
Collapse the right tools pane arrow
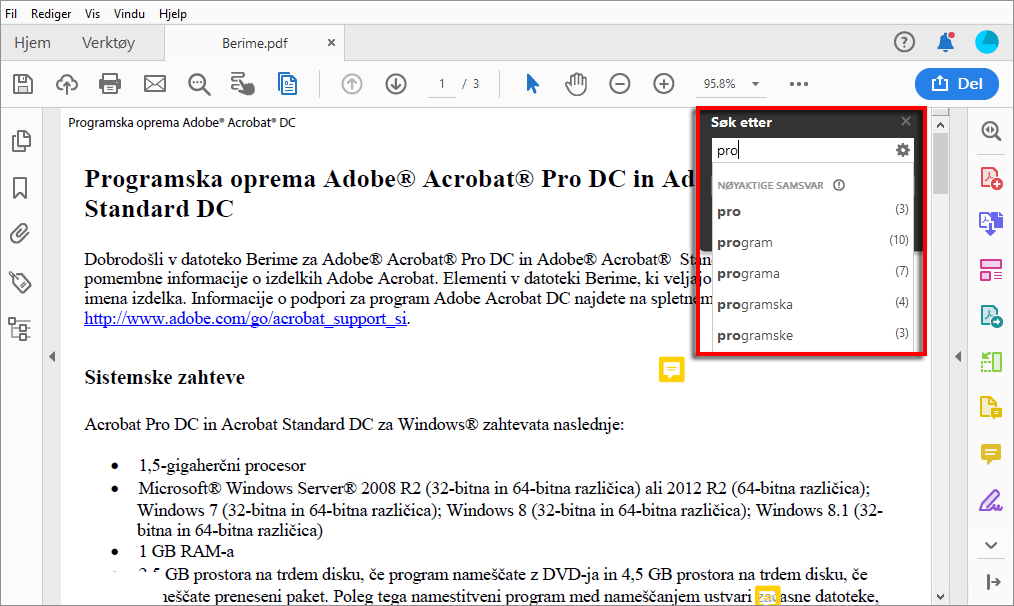point(958,356)
